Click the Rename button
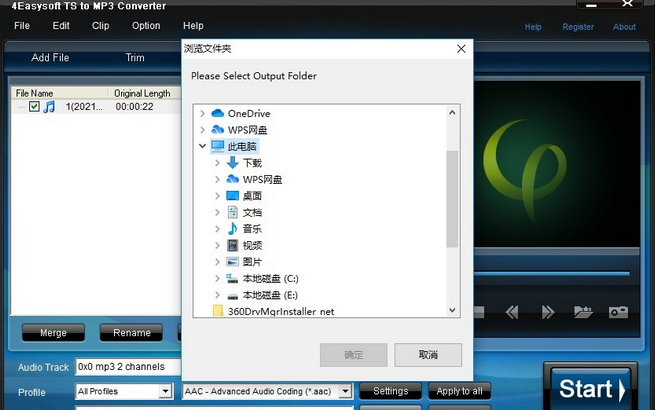 131,333
